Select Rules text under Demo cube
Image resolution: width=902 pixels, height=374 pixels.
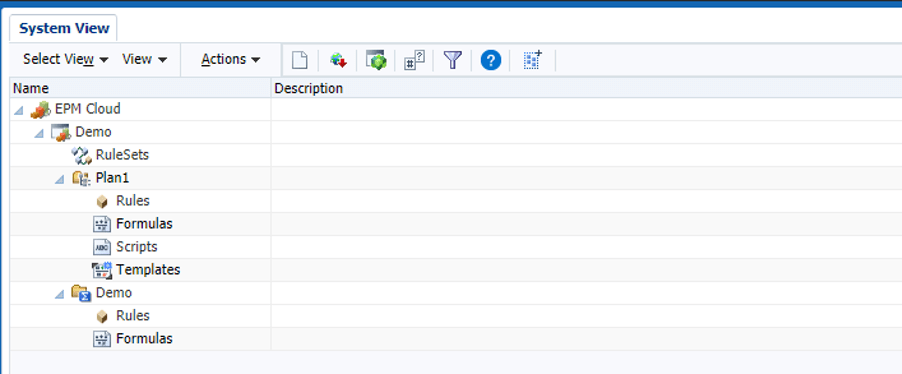pyautogui.click(x=132, y=316)
